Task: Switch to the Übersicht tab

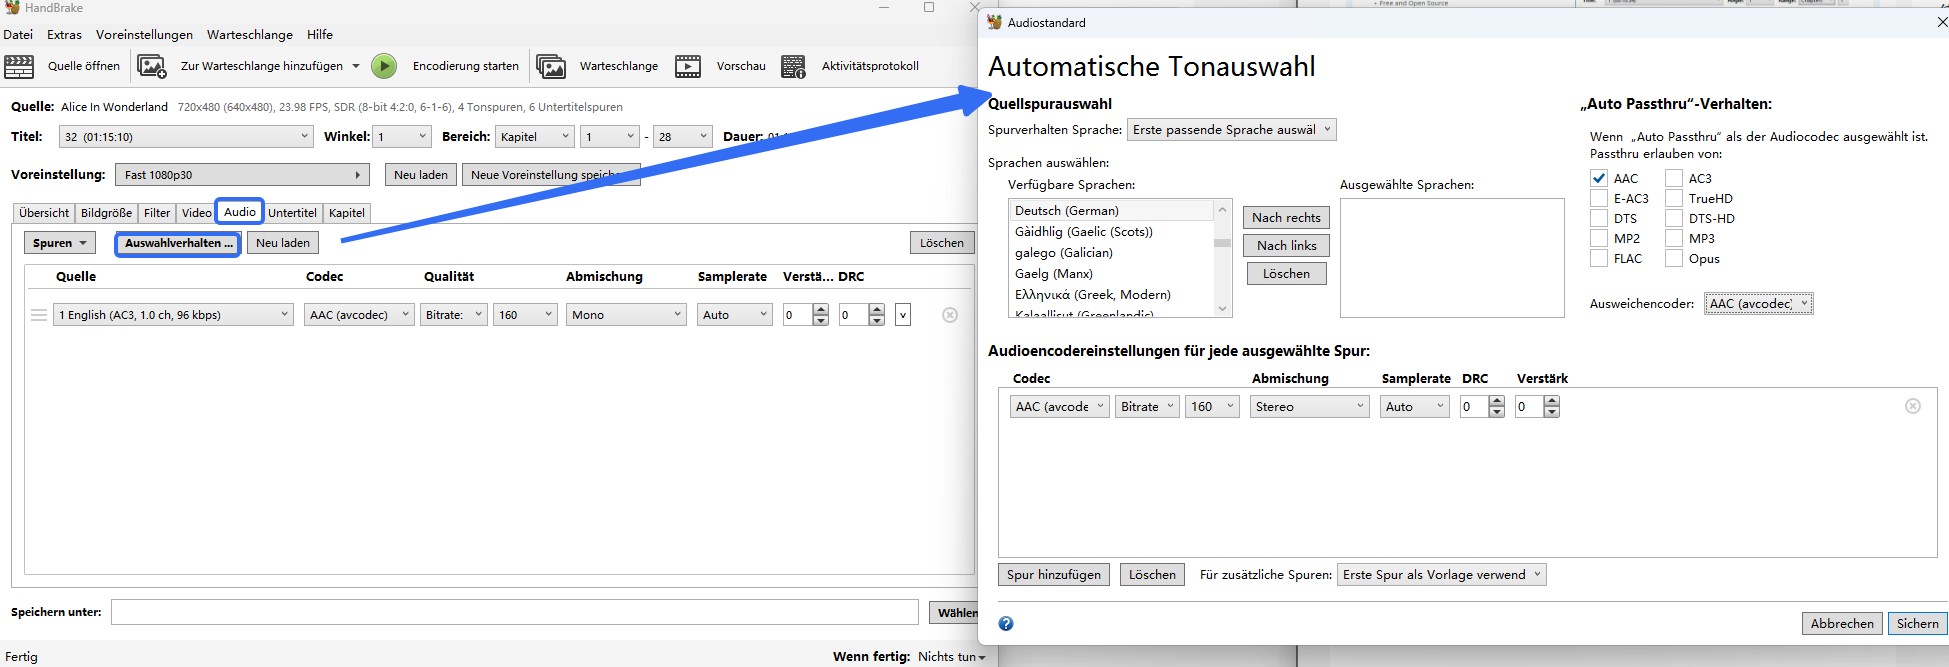Action: click(44, 213)
